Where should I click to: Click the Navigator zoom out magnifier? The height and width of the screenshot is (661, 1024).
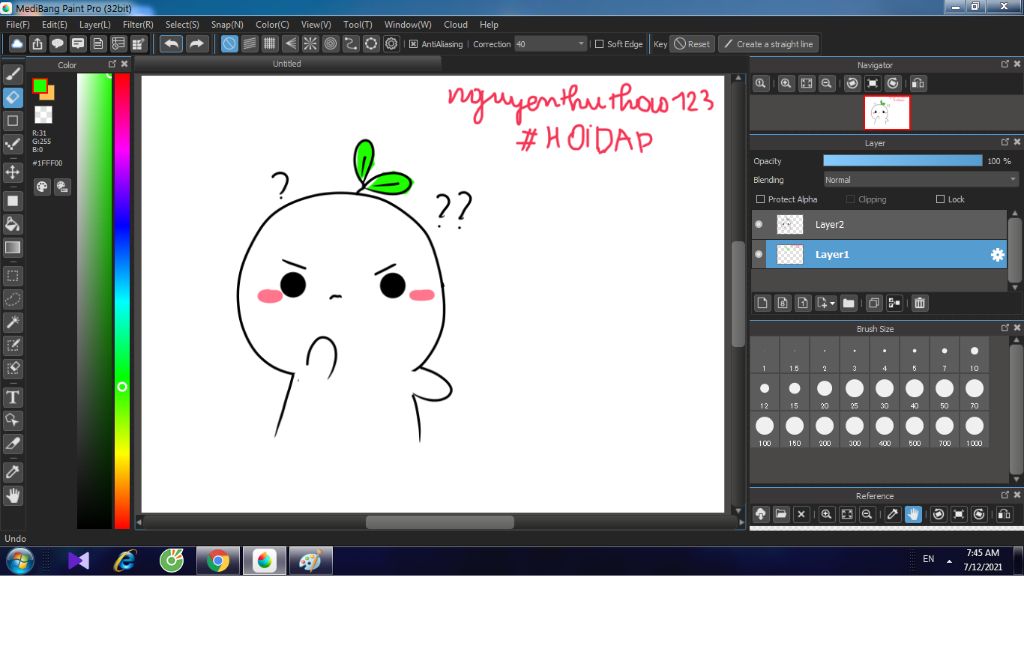pos(827,84)
